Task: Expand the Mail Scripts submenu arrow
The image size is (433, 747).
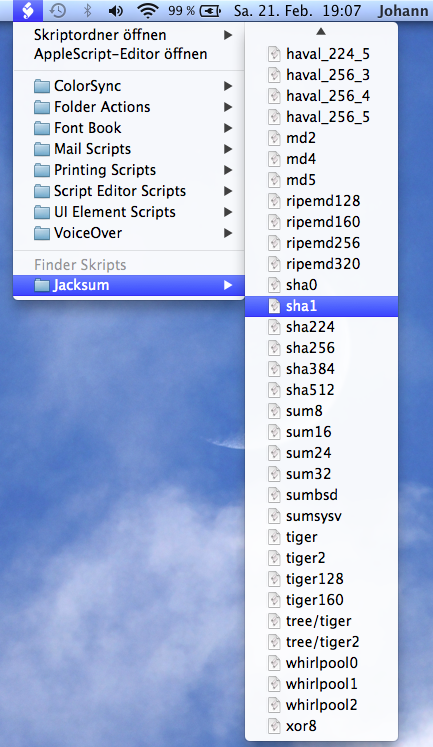Action: coord(228,149)
